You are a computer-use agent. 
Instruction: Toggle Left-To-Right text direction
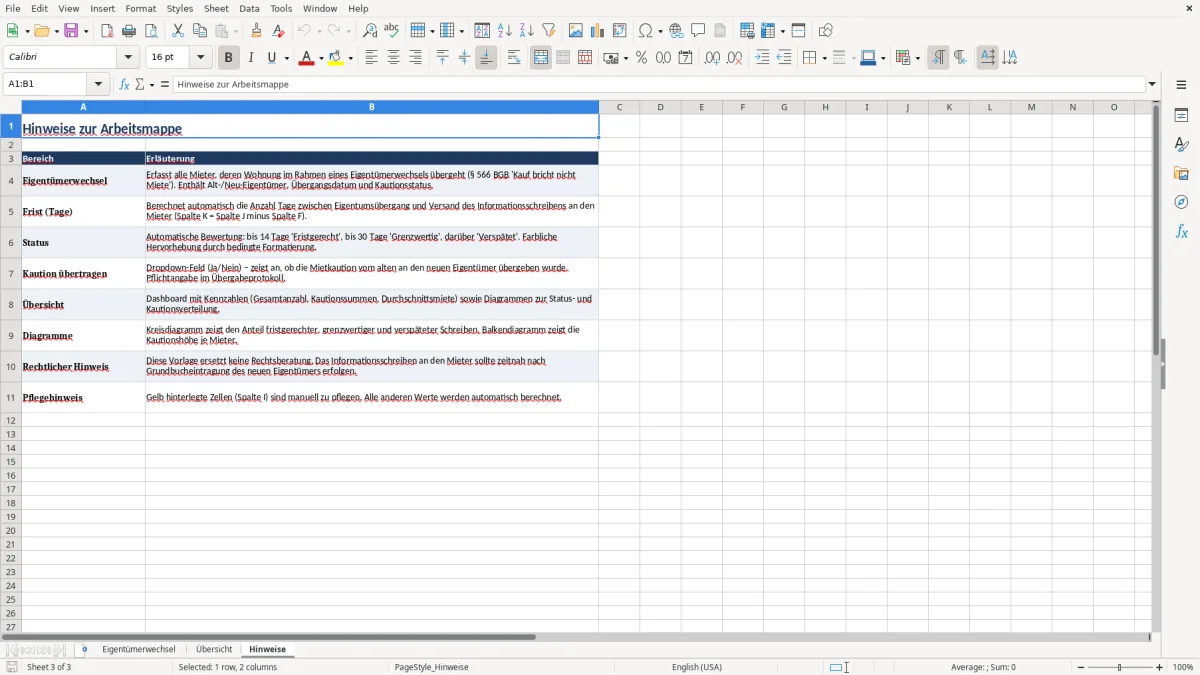coord(938,58)
